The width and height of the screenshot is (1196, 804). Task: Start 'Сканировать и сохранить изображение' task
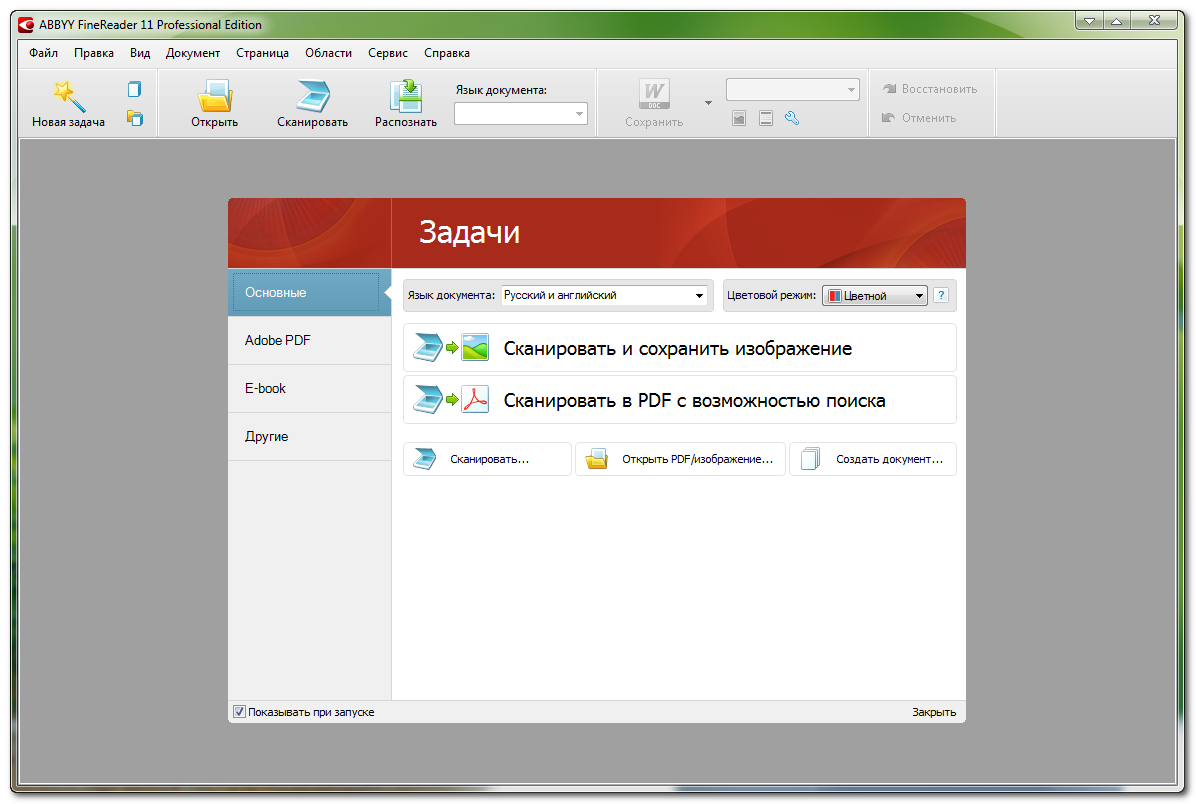679,348
